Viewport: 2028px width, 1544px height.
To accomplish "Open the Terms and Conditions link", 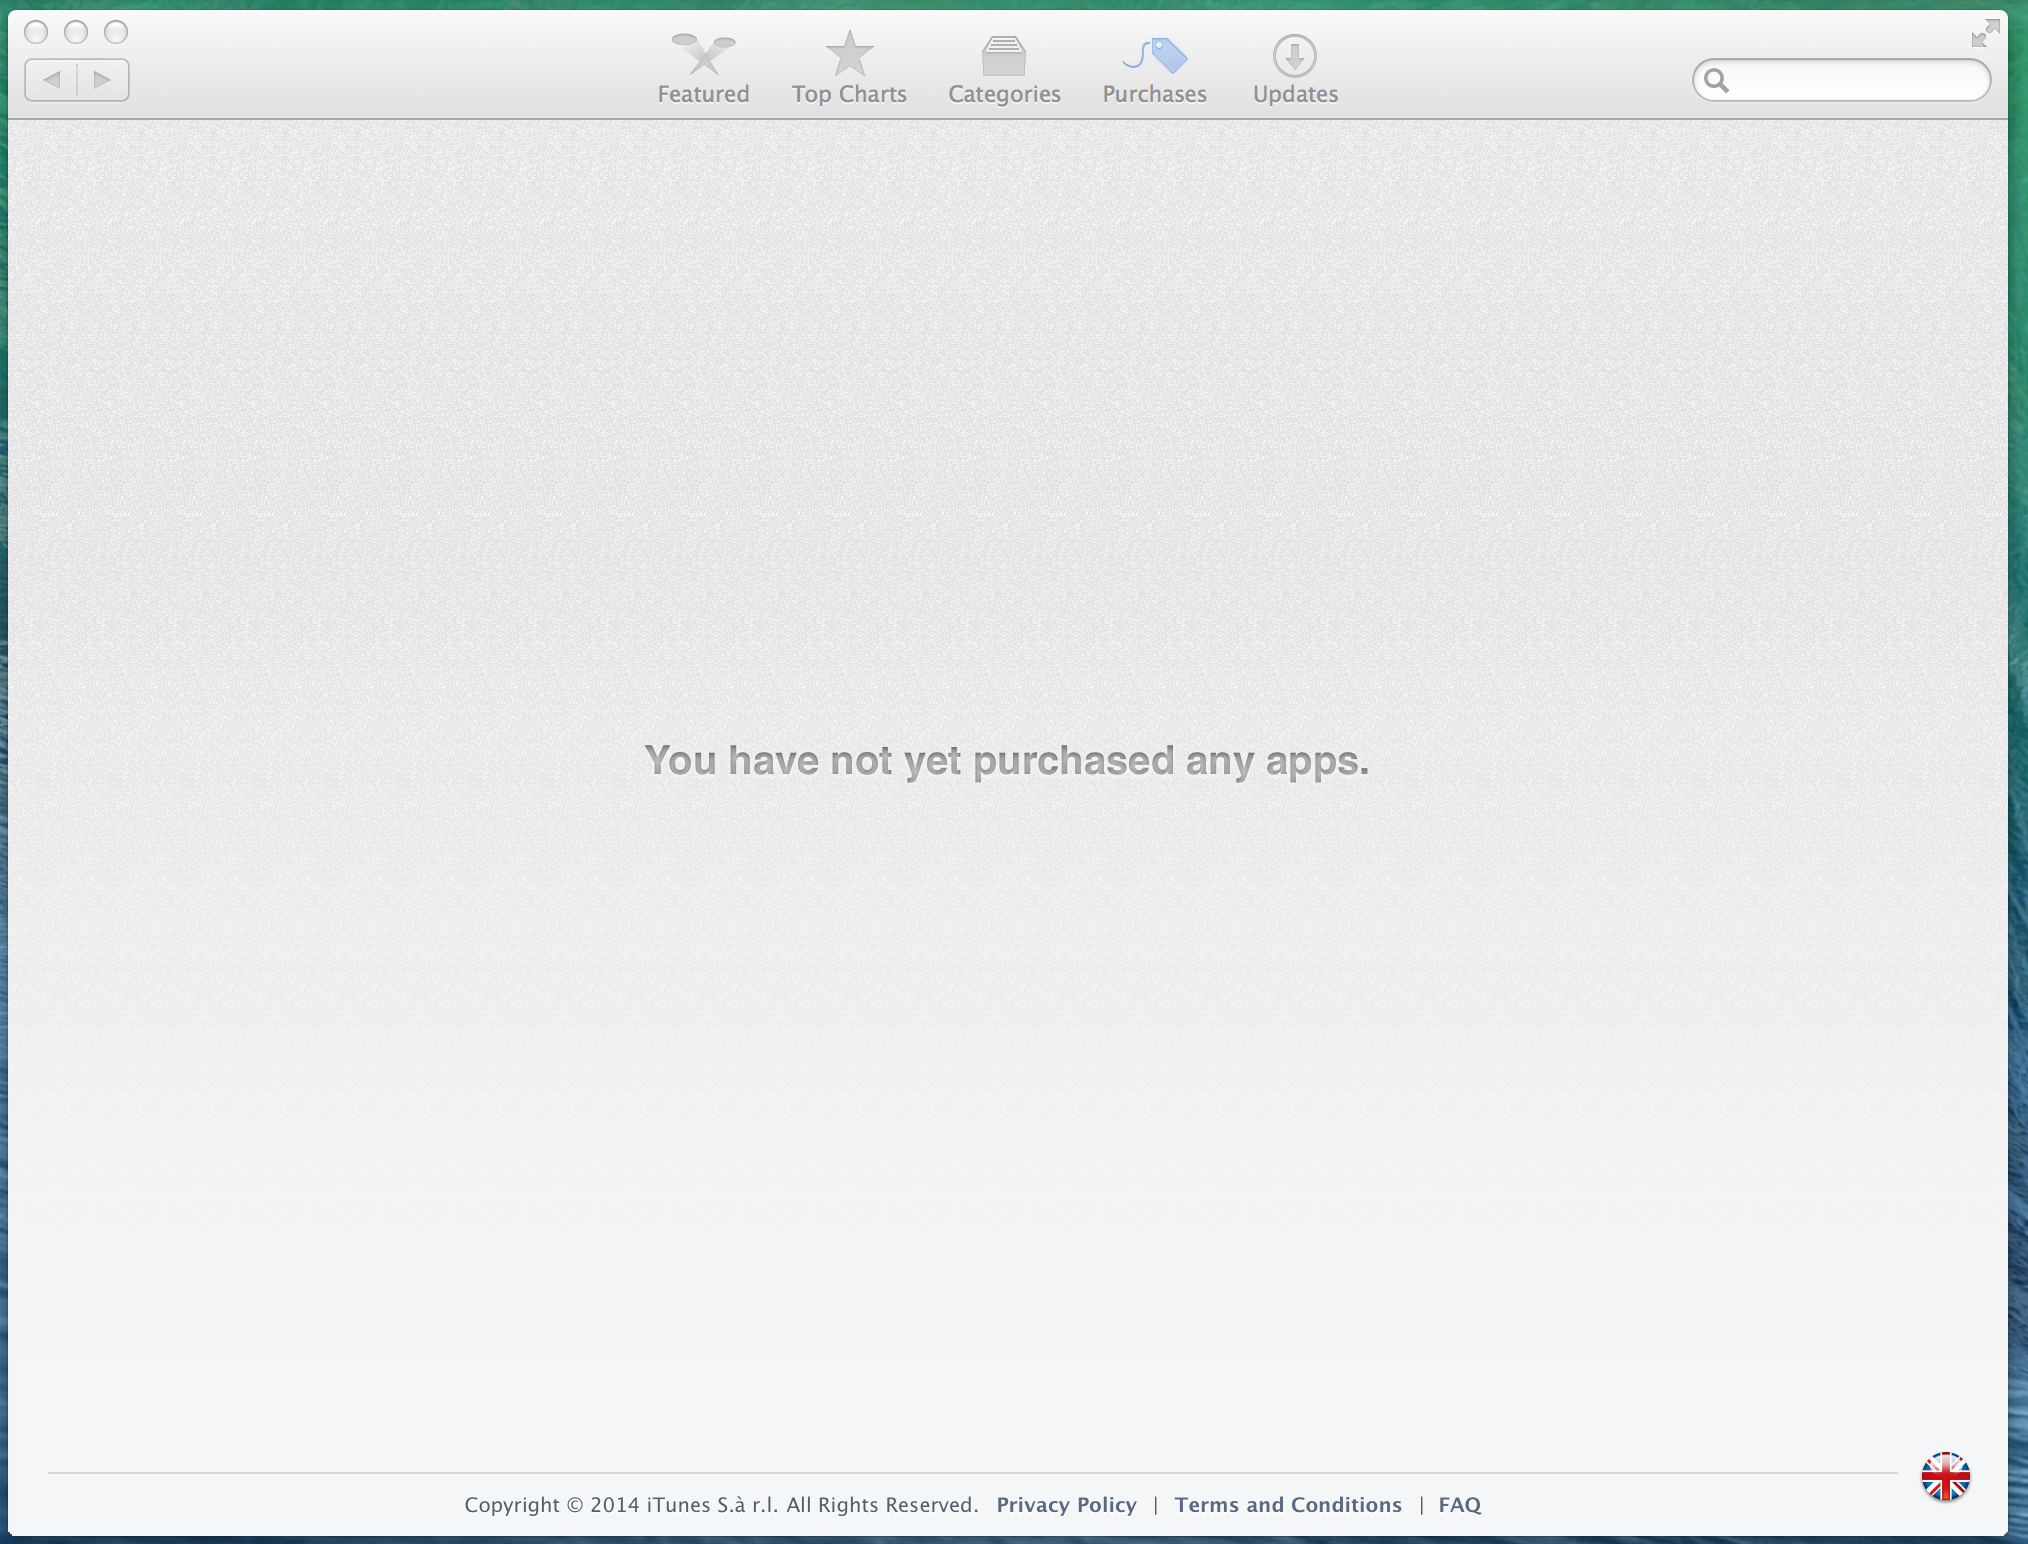I will coord(1287,1505).
